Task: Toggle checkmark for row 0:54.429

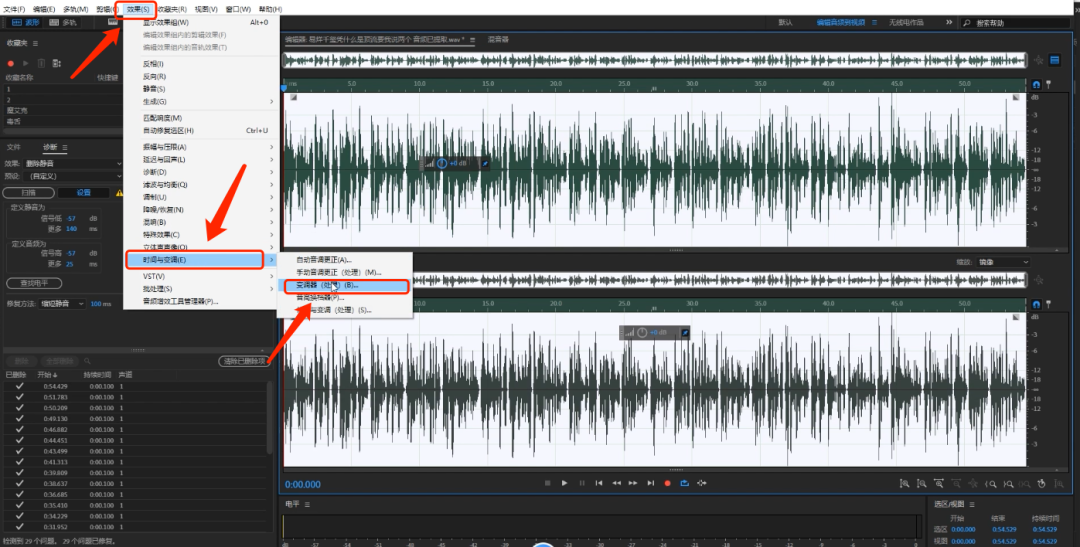Action: [19, 386]
